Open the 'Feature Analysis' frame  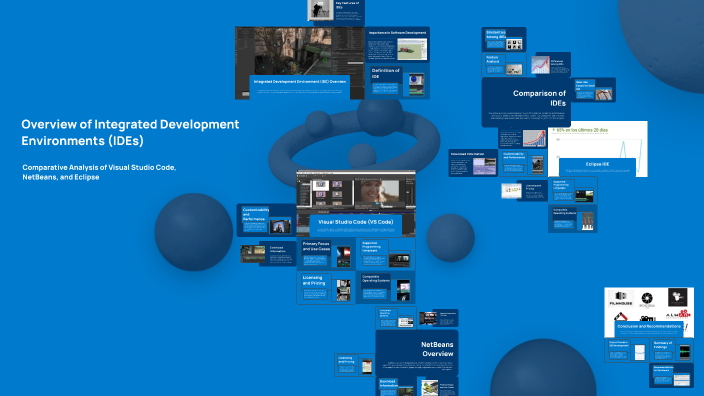tap(504, 65)
